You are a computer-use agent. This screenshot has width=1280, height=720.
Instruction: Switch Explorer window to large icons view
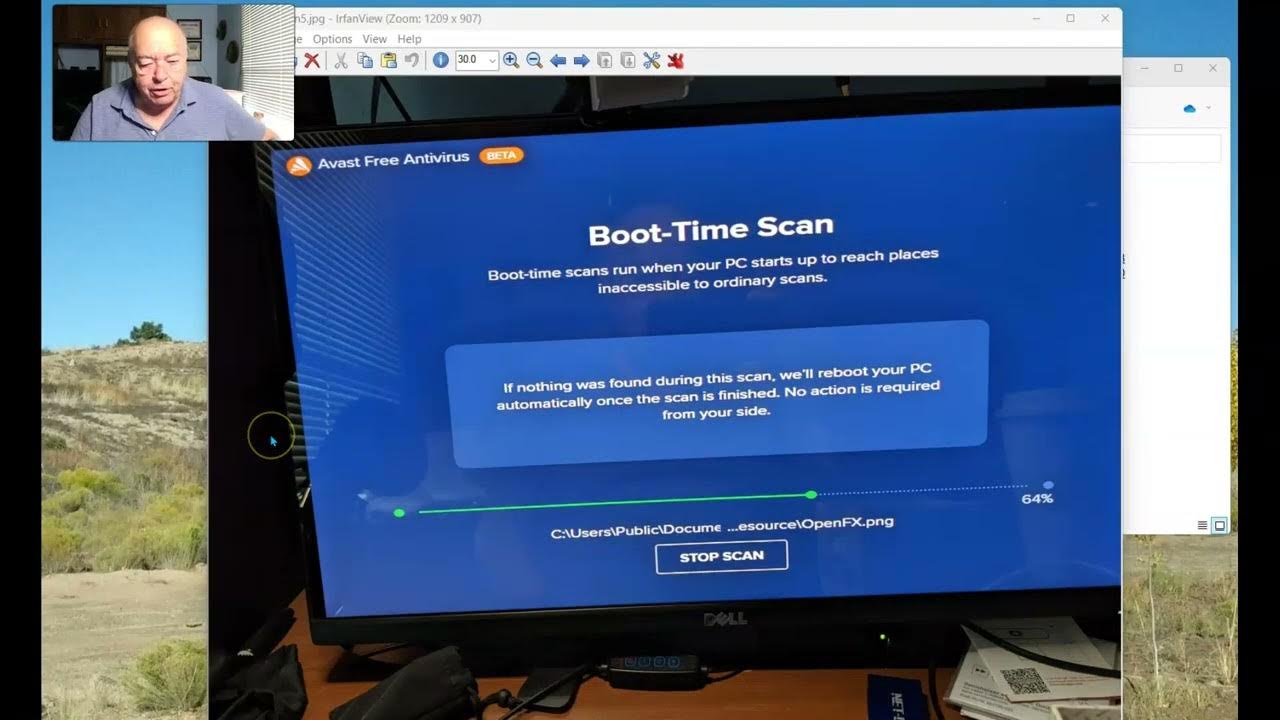point(1220,526)
